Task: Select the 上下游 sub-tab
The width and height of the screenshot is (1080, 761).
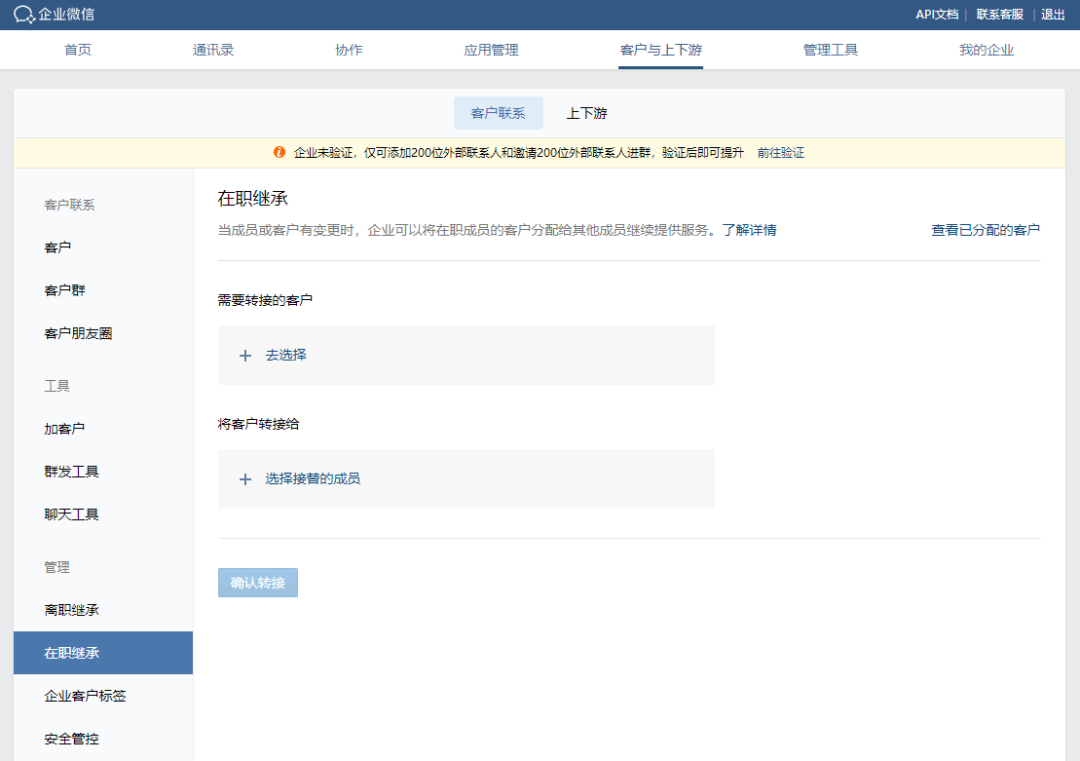Action: tap(586, 113)
